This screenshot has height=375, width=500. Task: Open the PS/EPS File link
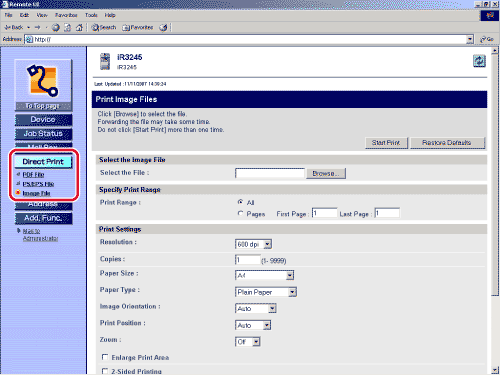tap(38, 184)
